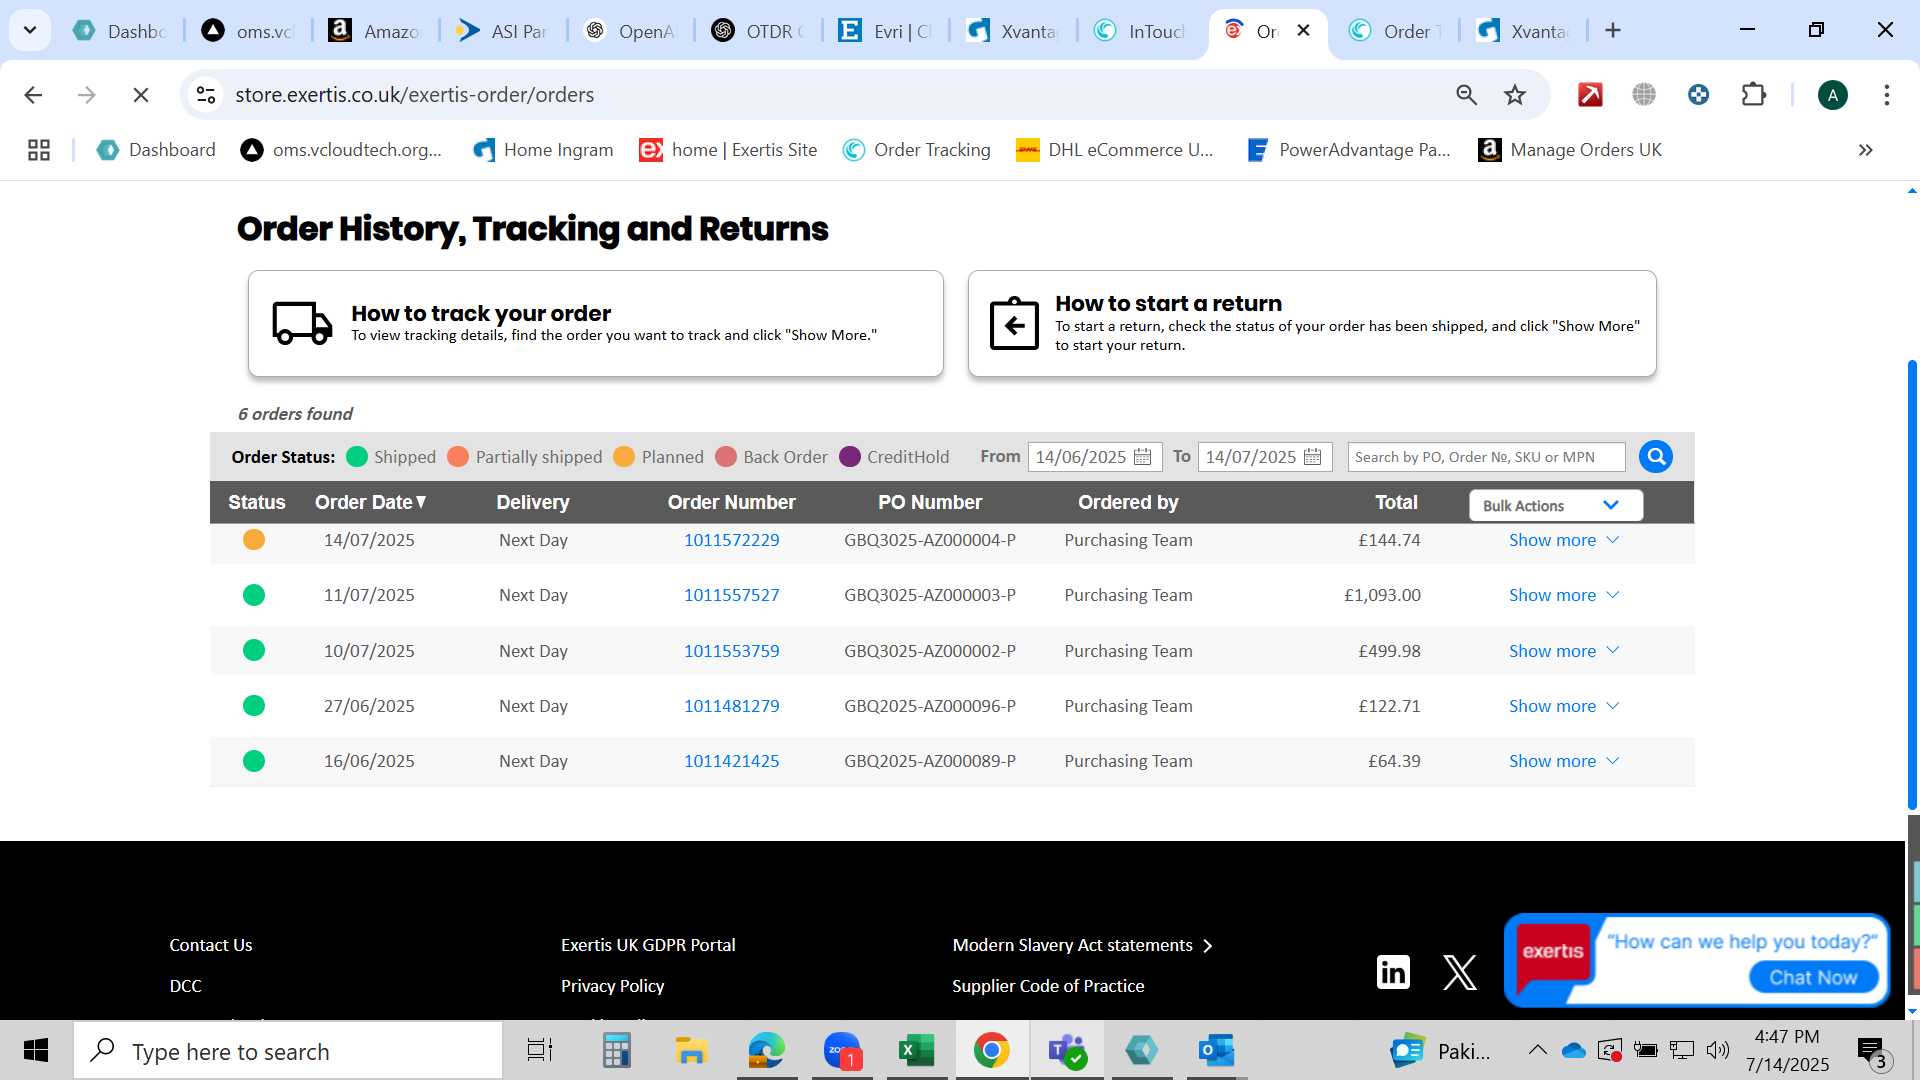Open order number 1011572229 link
The height and width of the screenshot is (1080, 1920).
731,540
